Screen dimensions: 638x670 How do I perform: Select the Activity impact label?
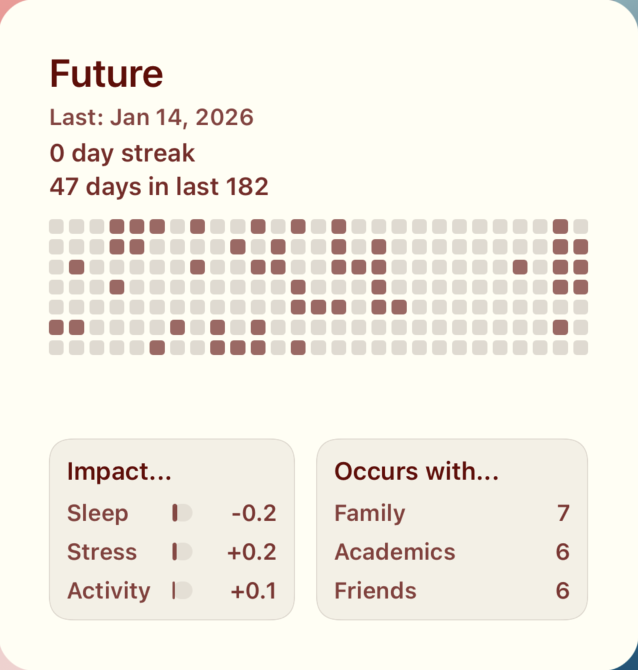coord(108,591)
